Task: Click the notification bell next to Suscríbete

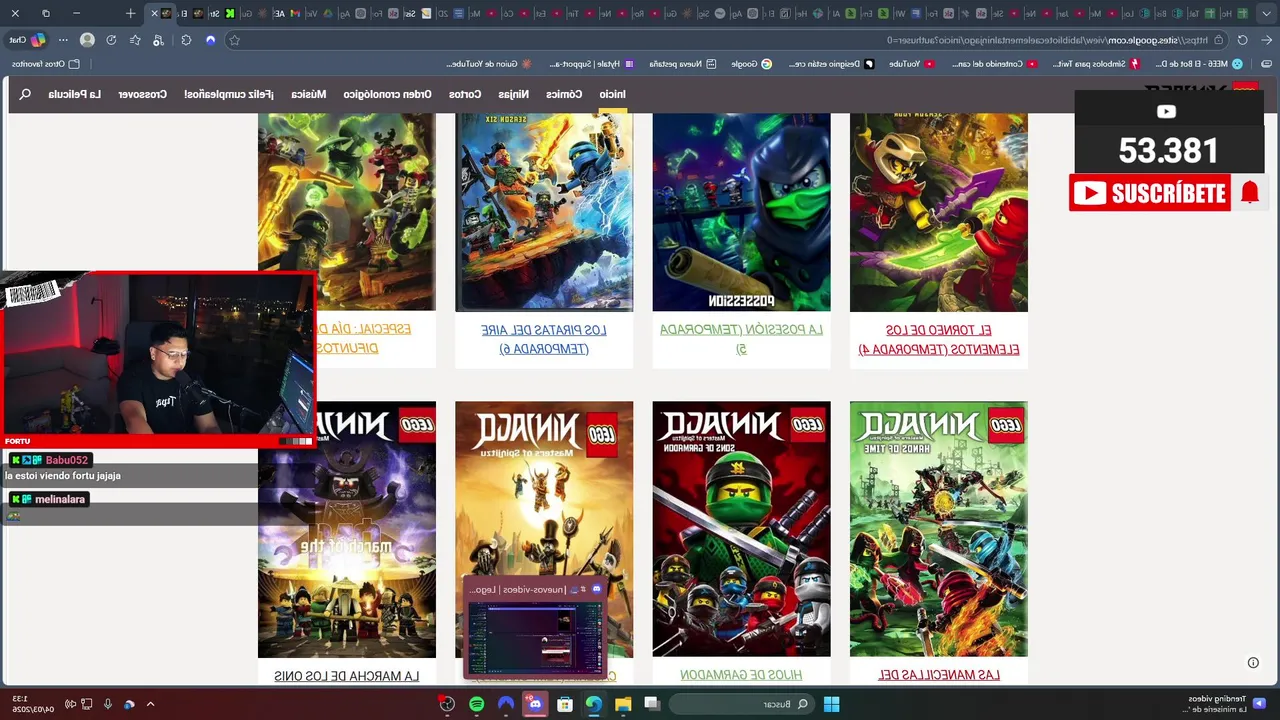Action: (1249, 192)
